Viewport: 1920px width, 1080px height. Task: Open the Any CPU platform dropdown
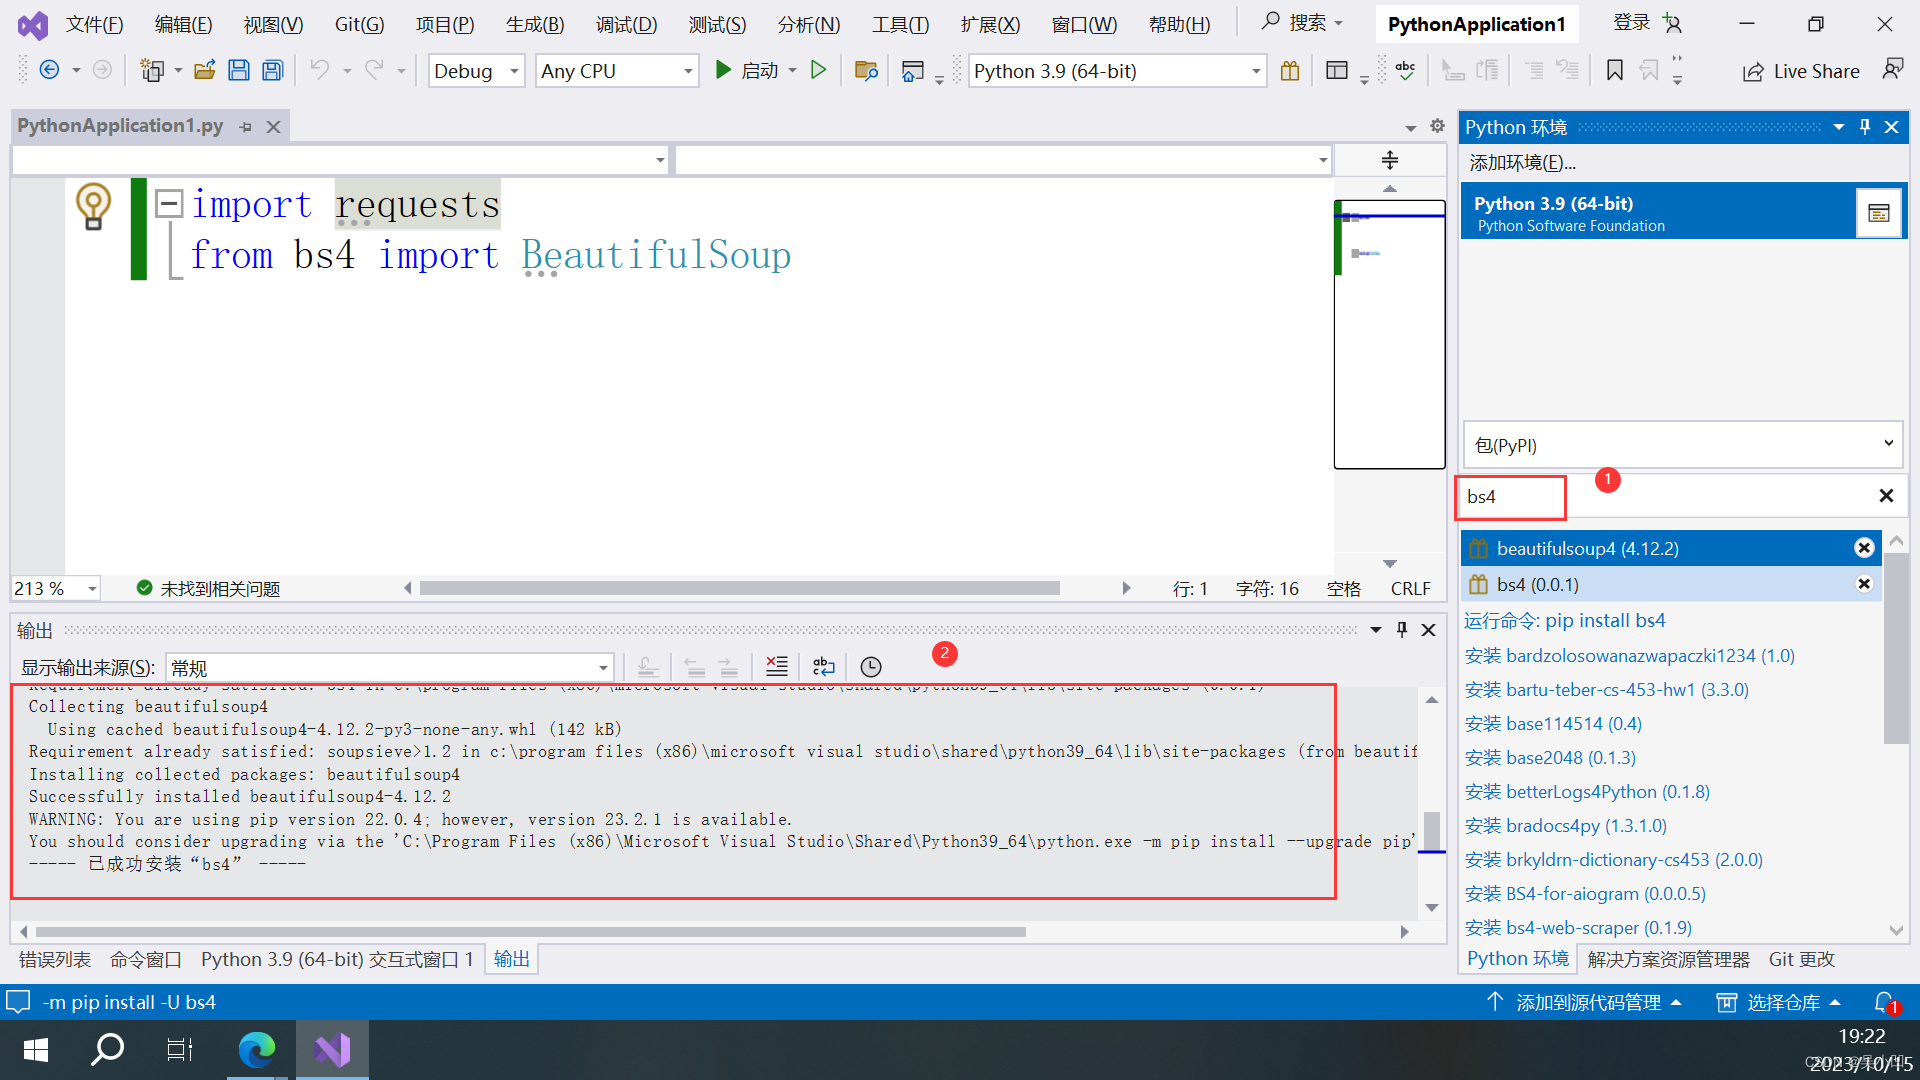point(616,71)
